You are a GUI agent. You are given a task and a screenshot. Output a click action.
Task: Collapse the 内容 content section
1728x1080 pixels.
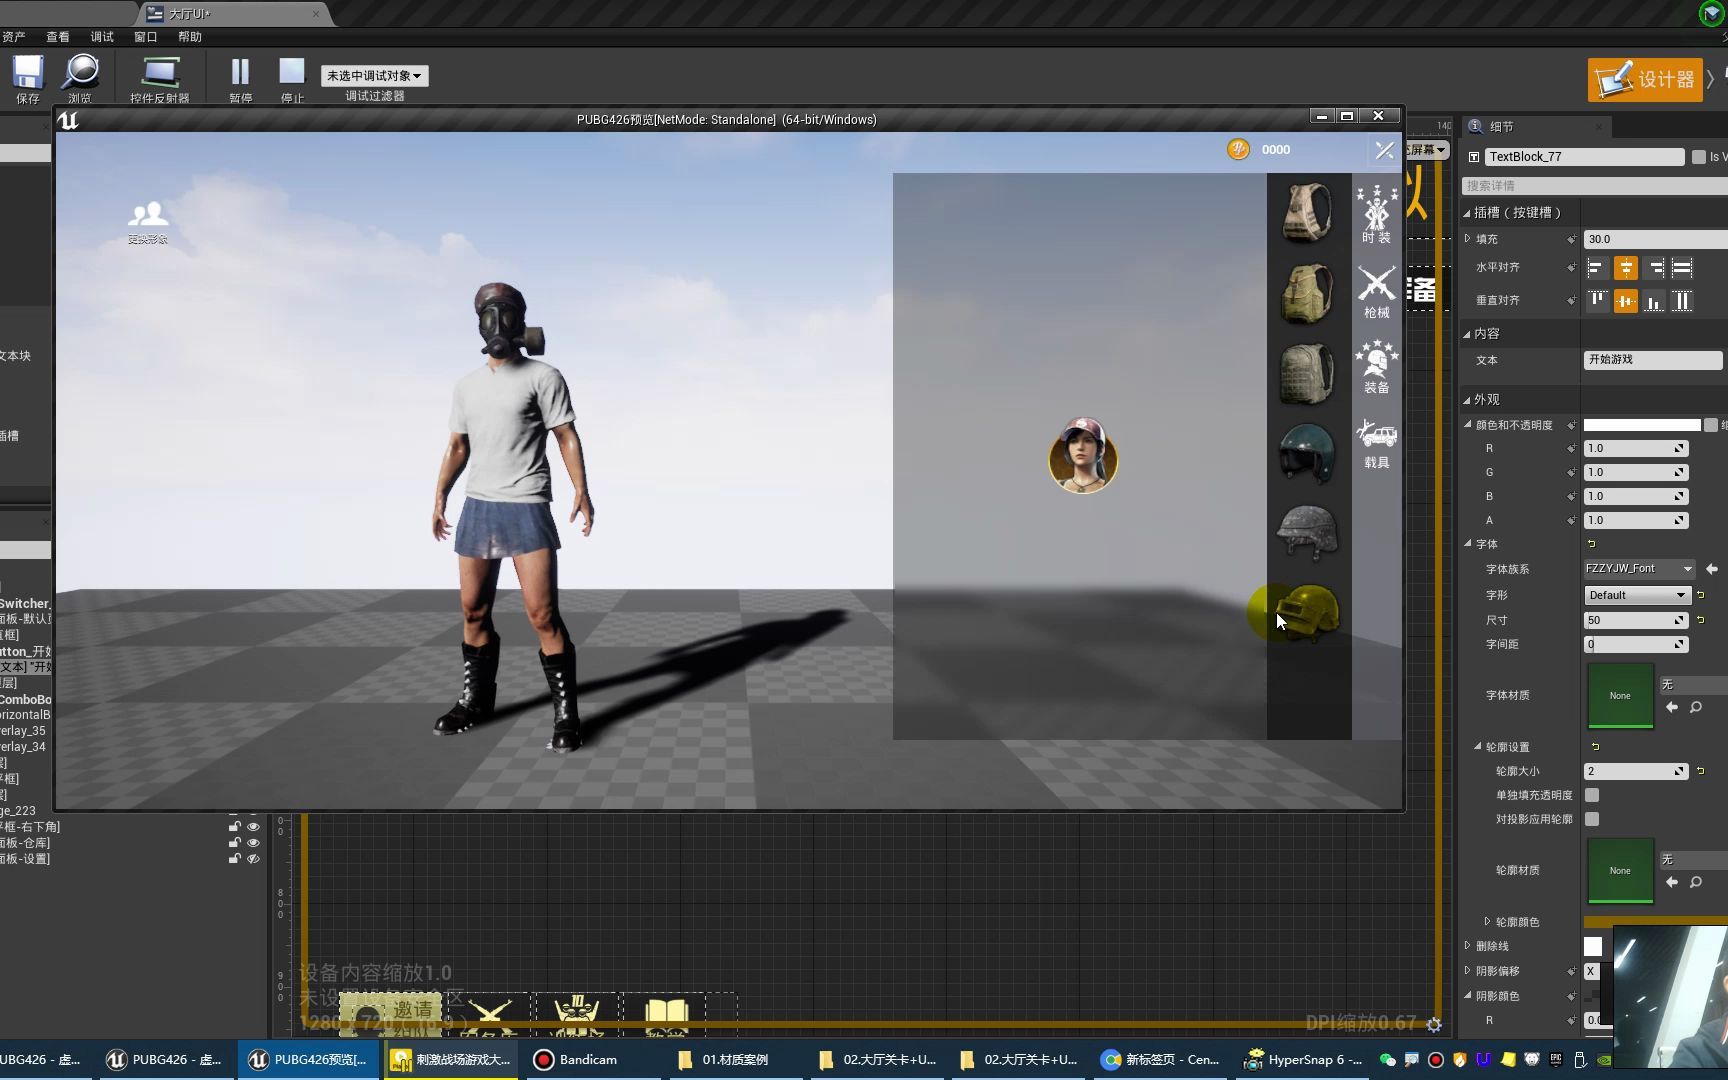tap(1467, 334)
